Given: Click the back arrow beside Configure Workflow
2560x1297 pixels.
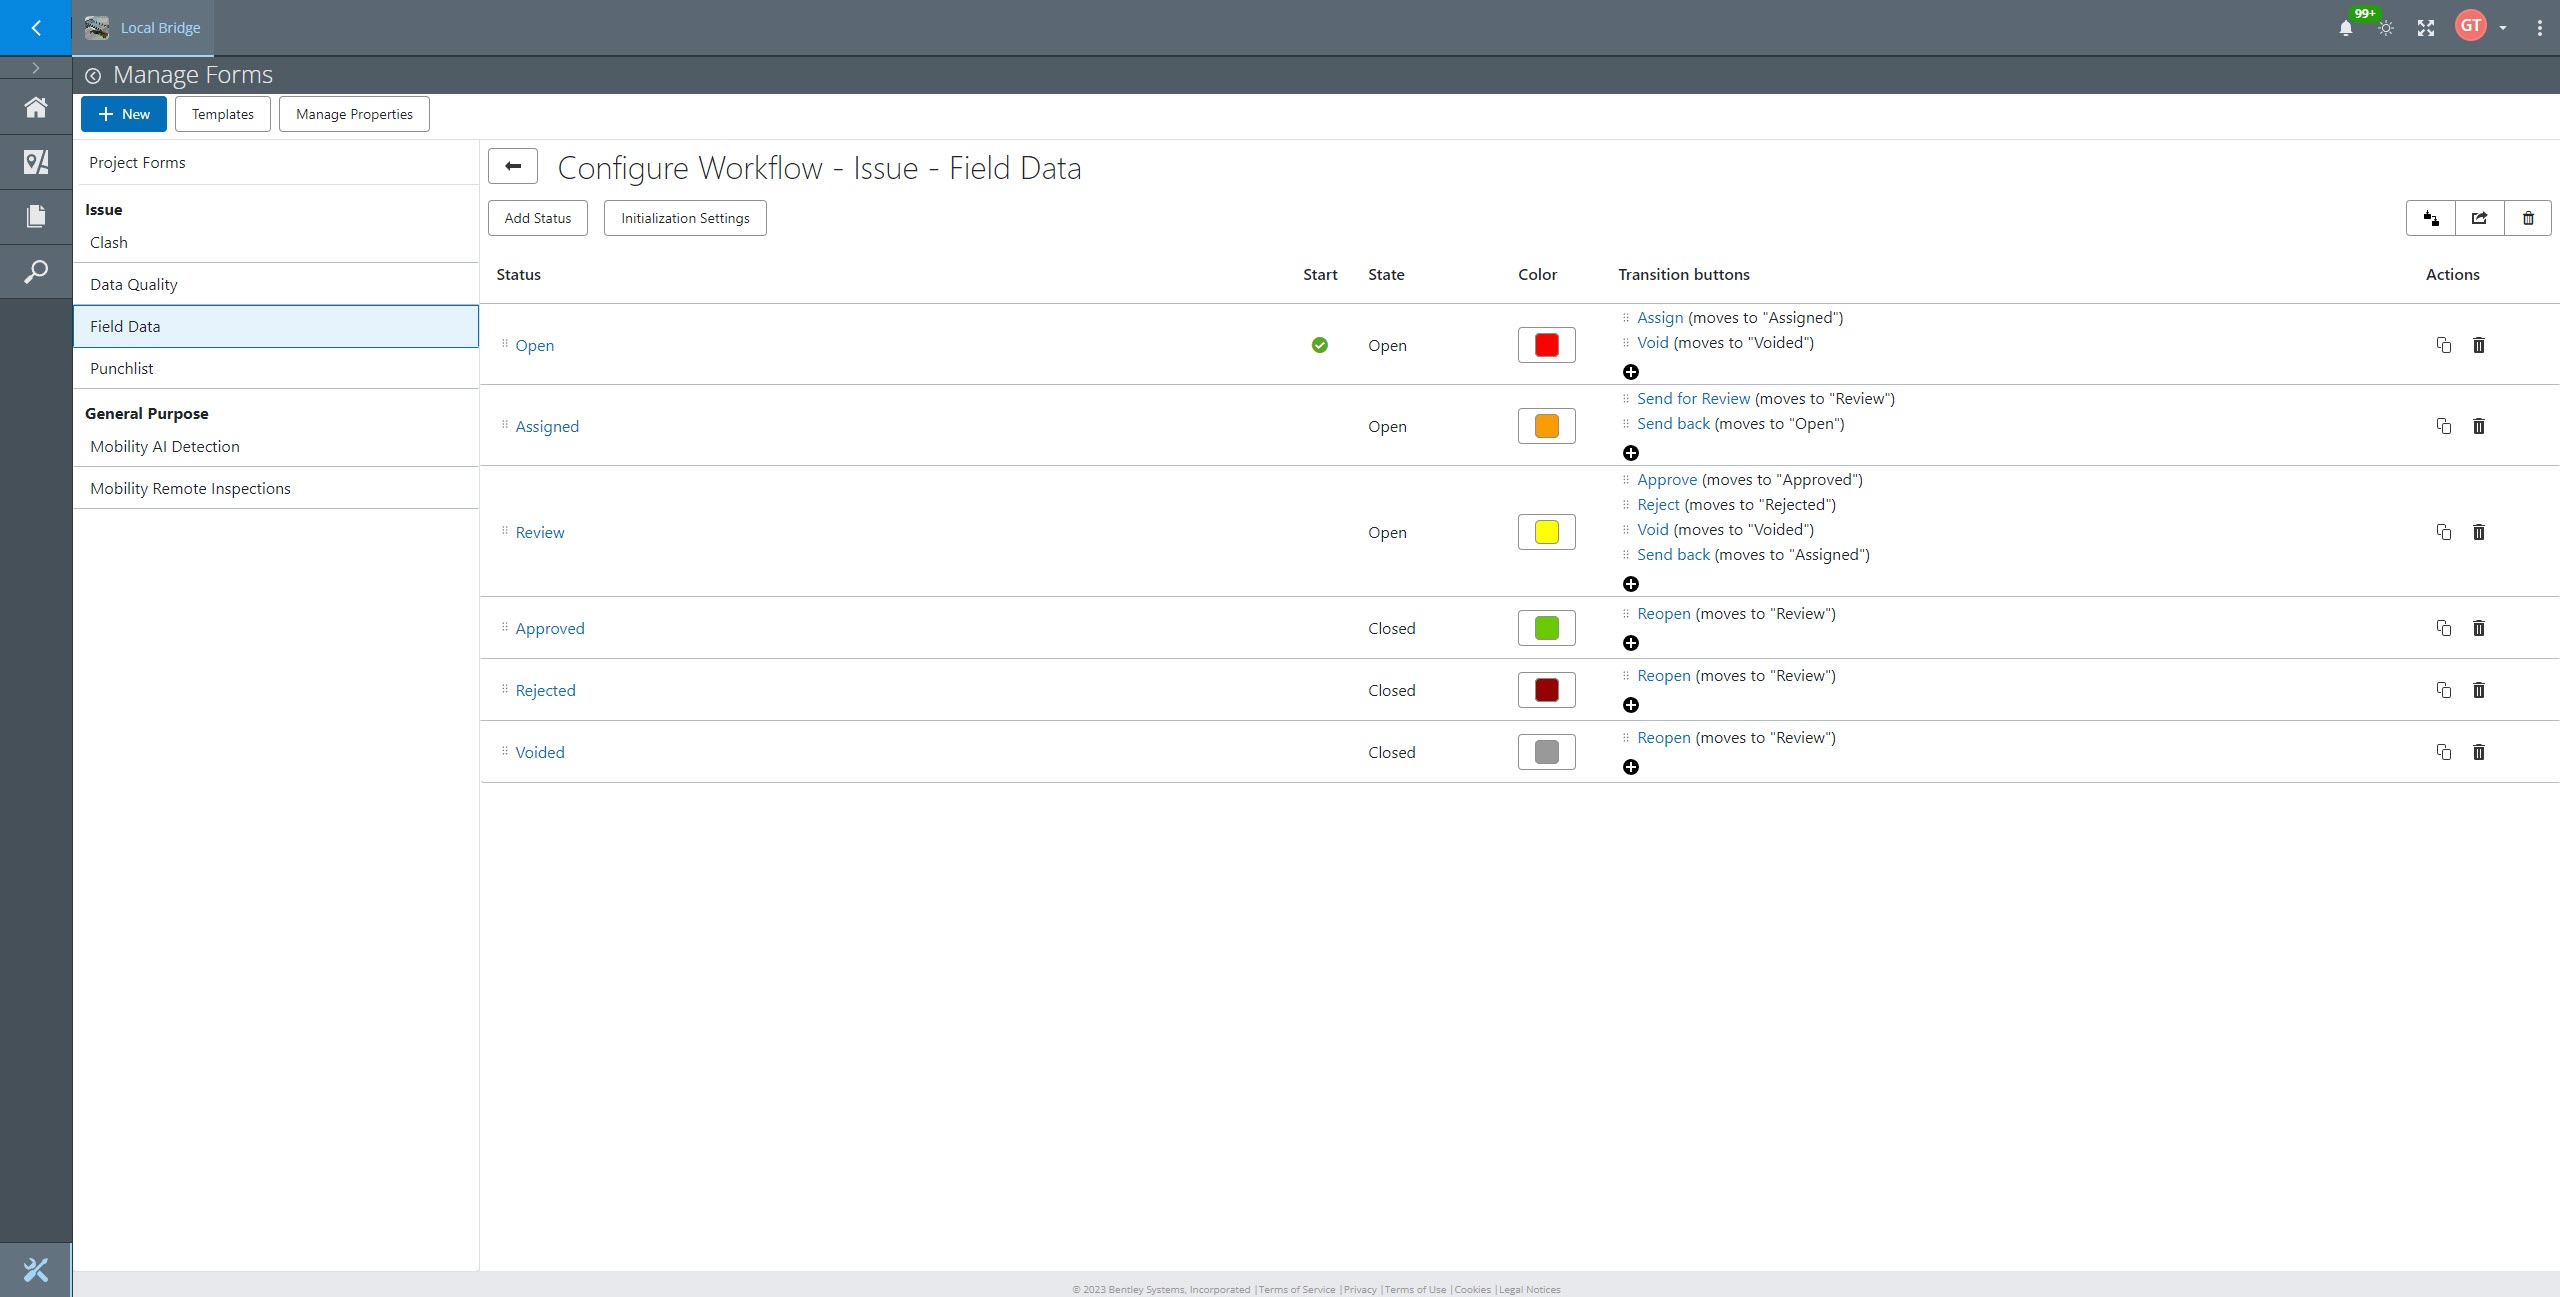Looking at the screenshot, I should 513,166.
